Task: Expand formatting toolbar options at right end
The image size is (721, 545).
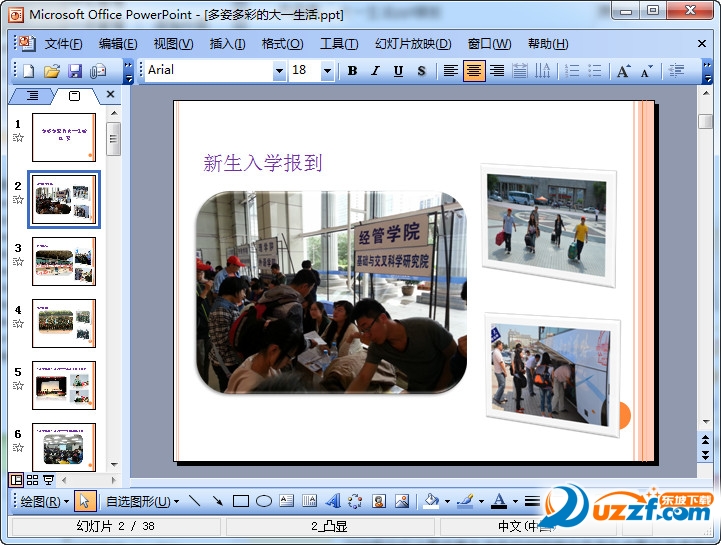Action: click(x=707, y=72)
